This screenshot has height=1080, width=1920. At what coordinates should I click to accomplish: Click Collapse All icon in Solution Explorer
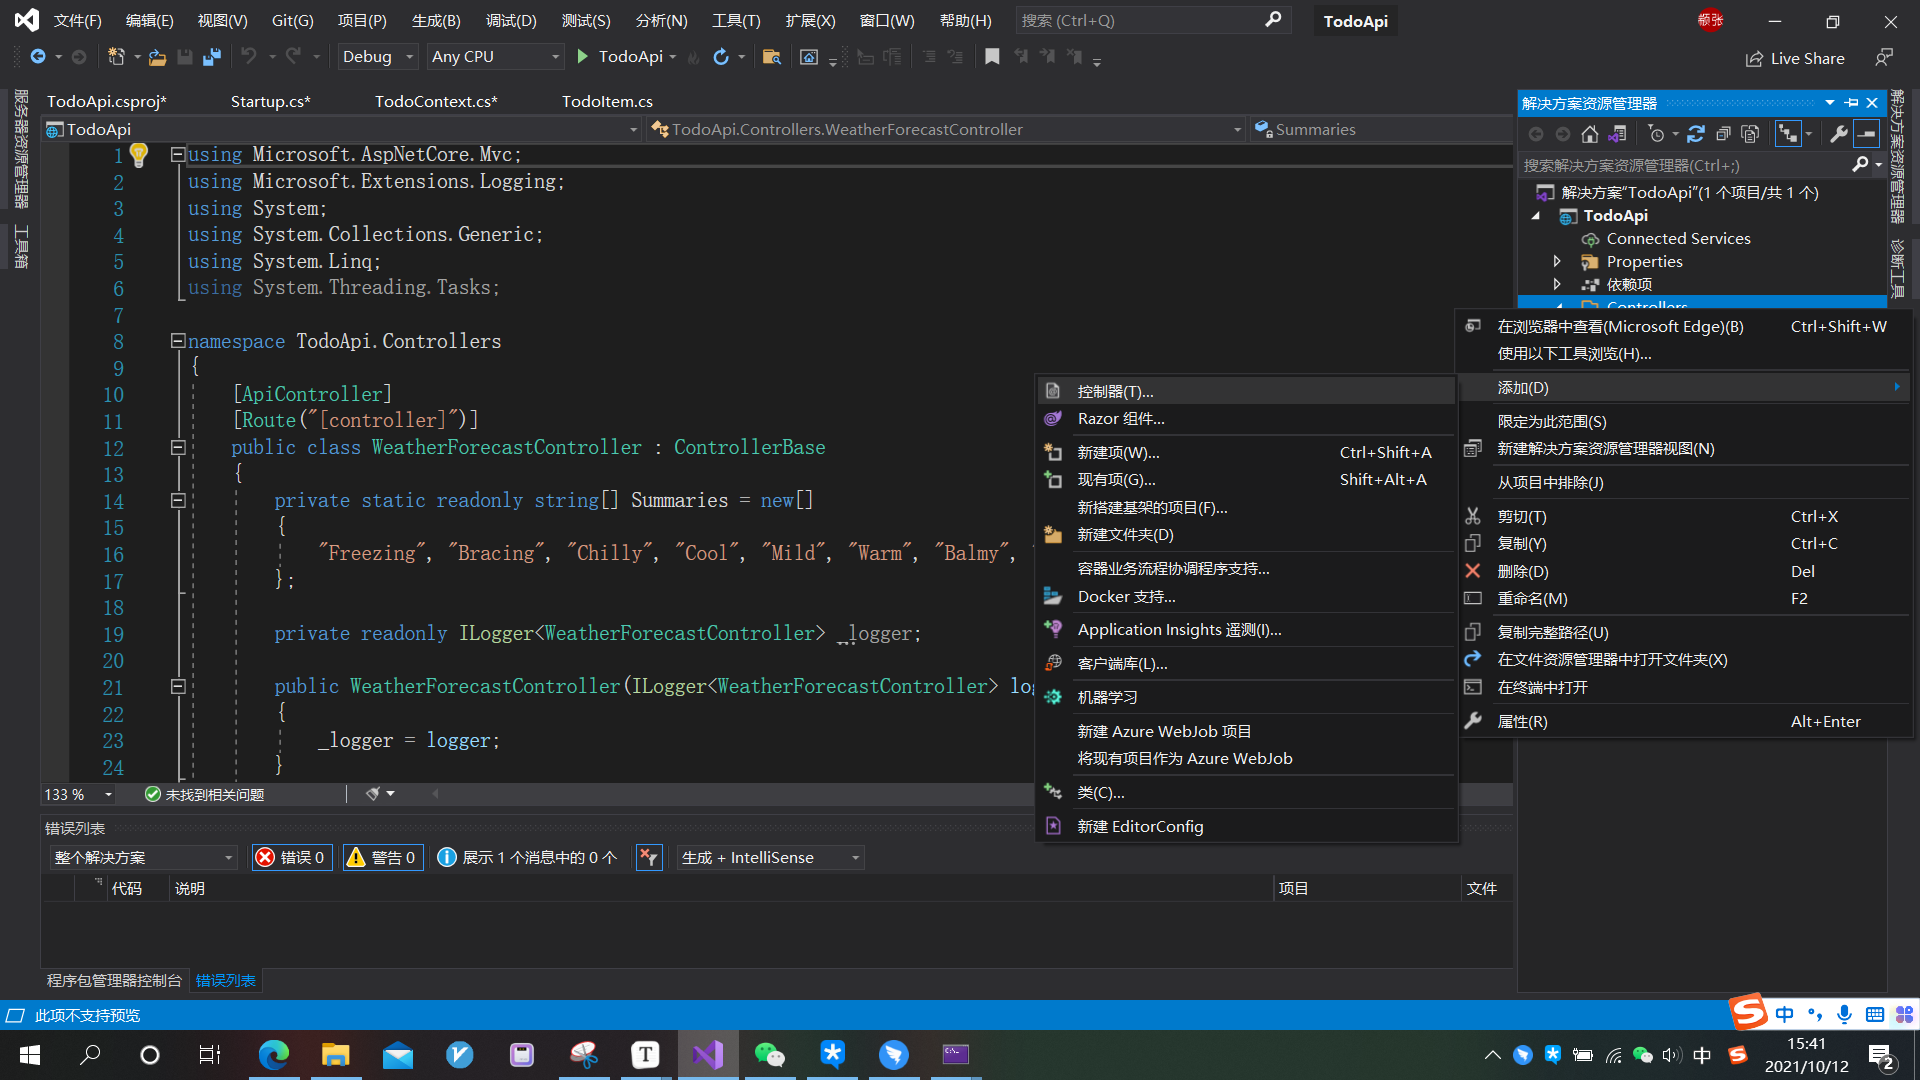(x=1723, y=134)
